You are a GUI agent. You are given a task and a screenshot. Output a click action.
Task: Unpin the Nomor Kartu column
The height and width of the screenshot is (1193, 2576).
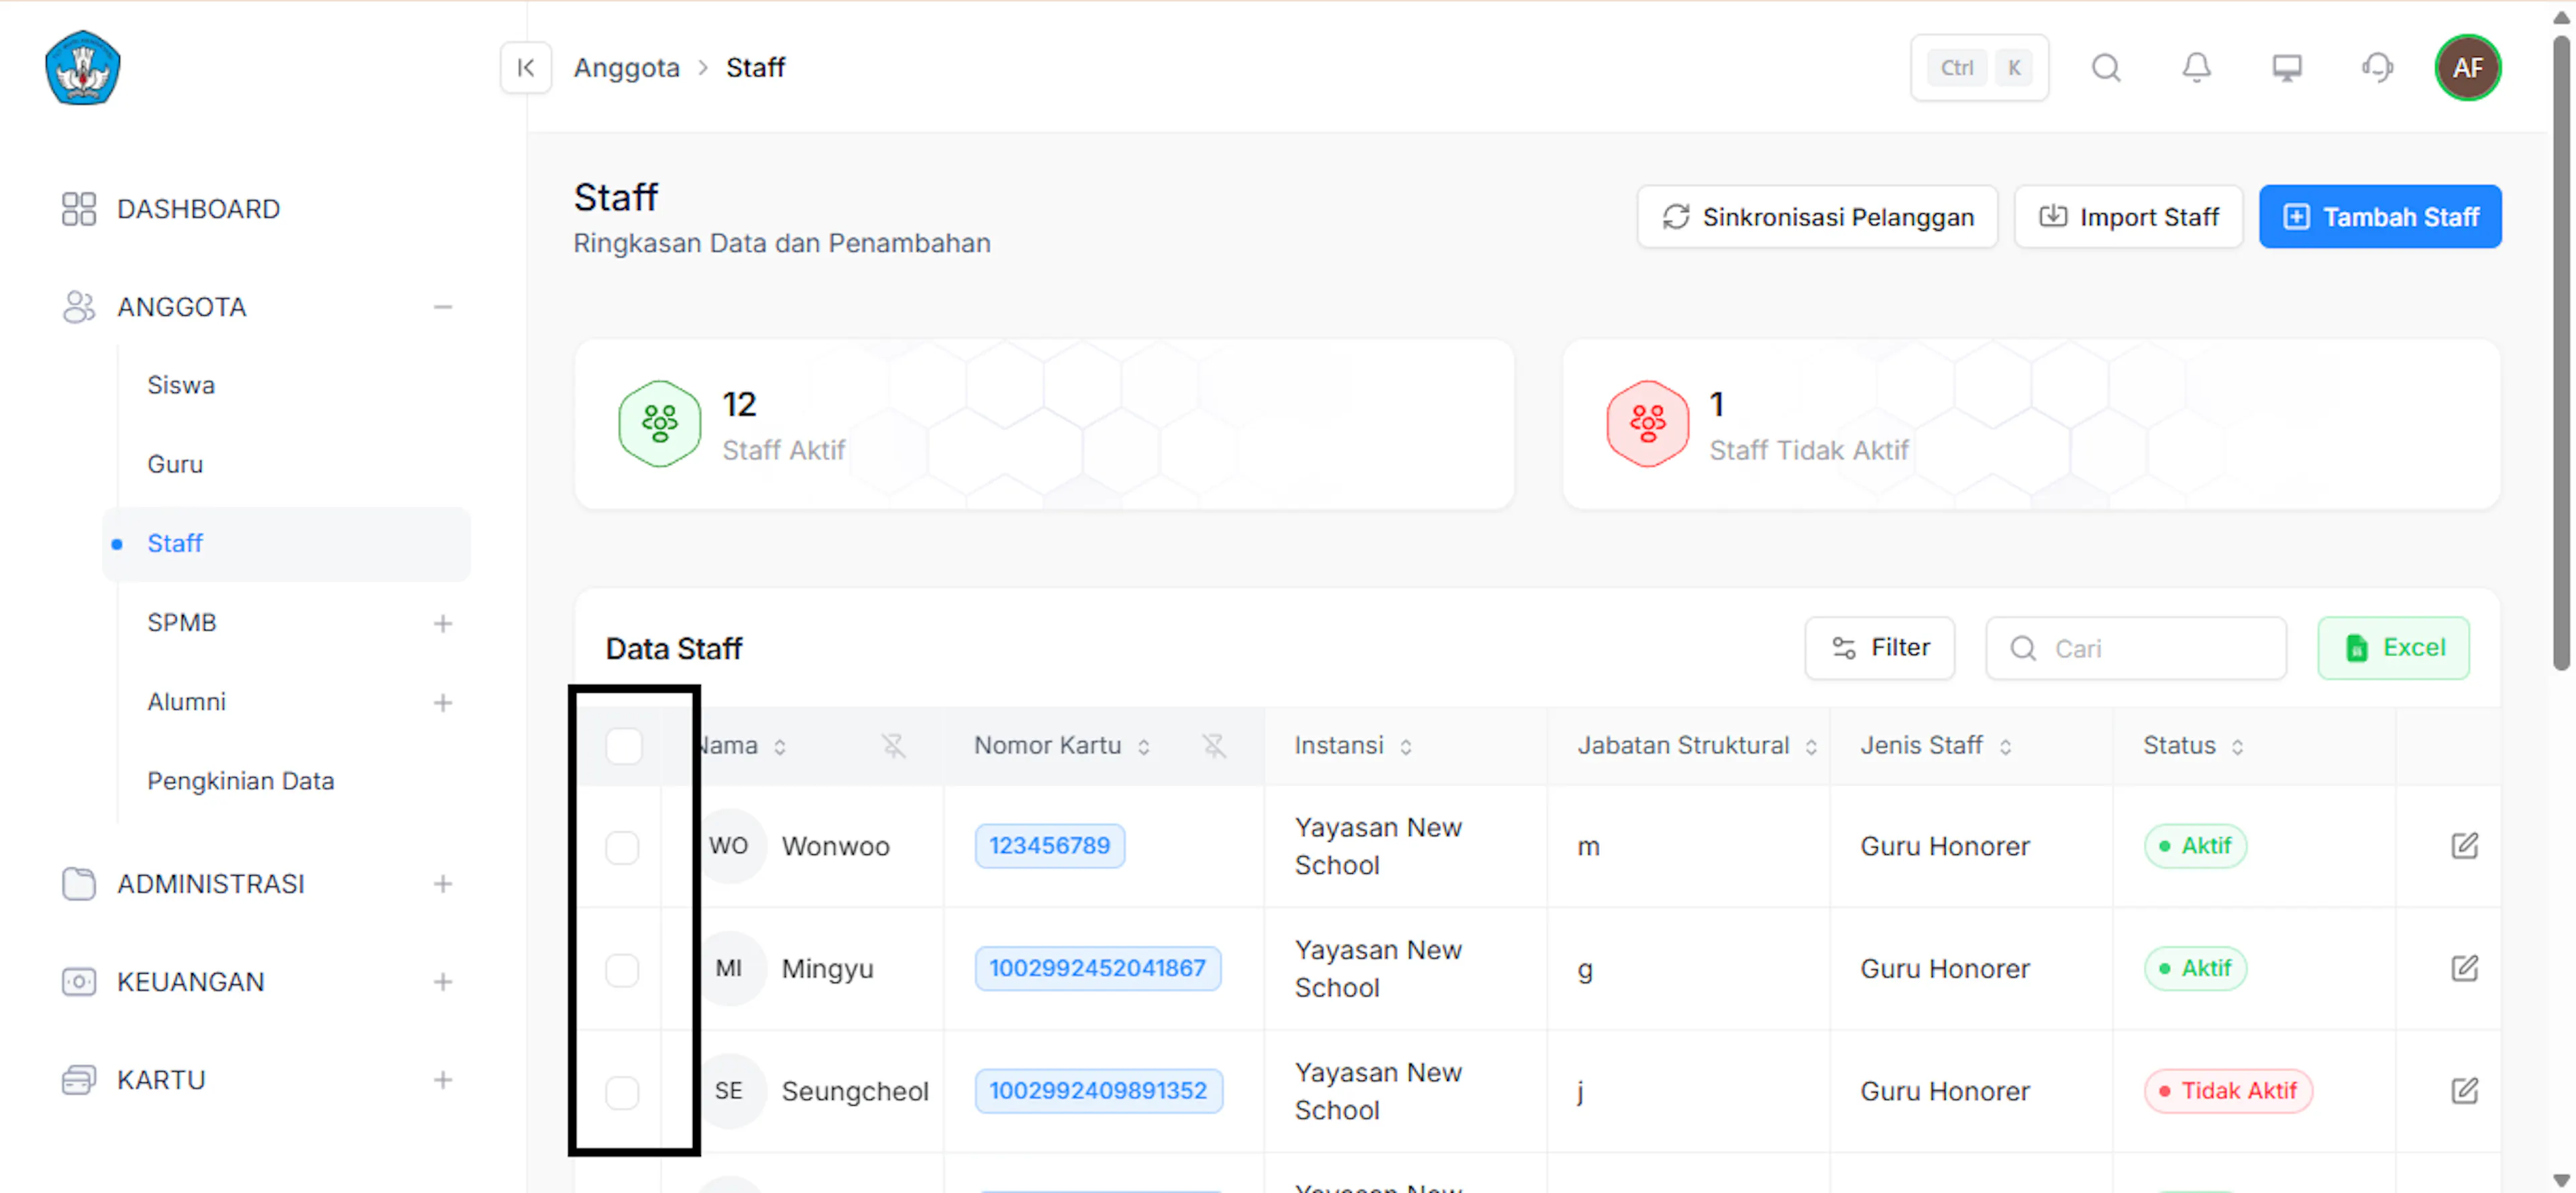pos(1214,746)
